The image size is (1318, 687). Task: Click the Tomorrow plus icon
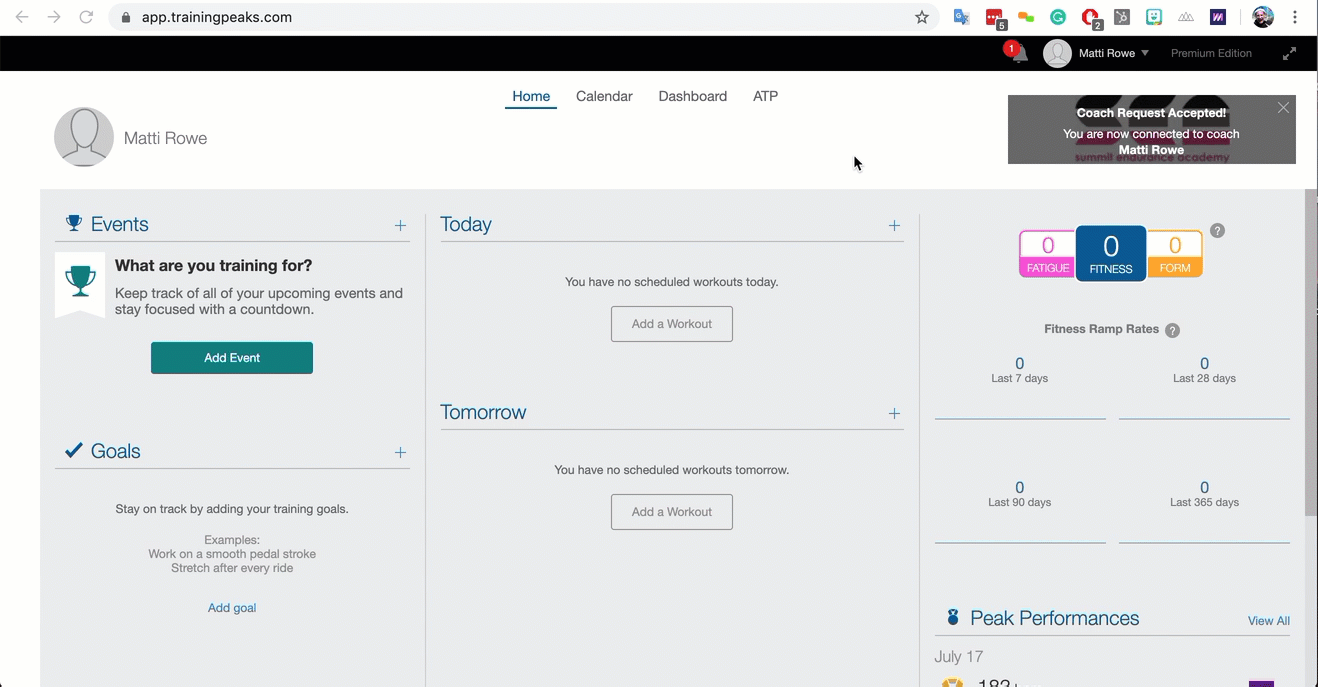(x=894, y=414)
